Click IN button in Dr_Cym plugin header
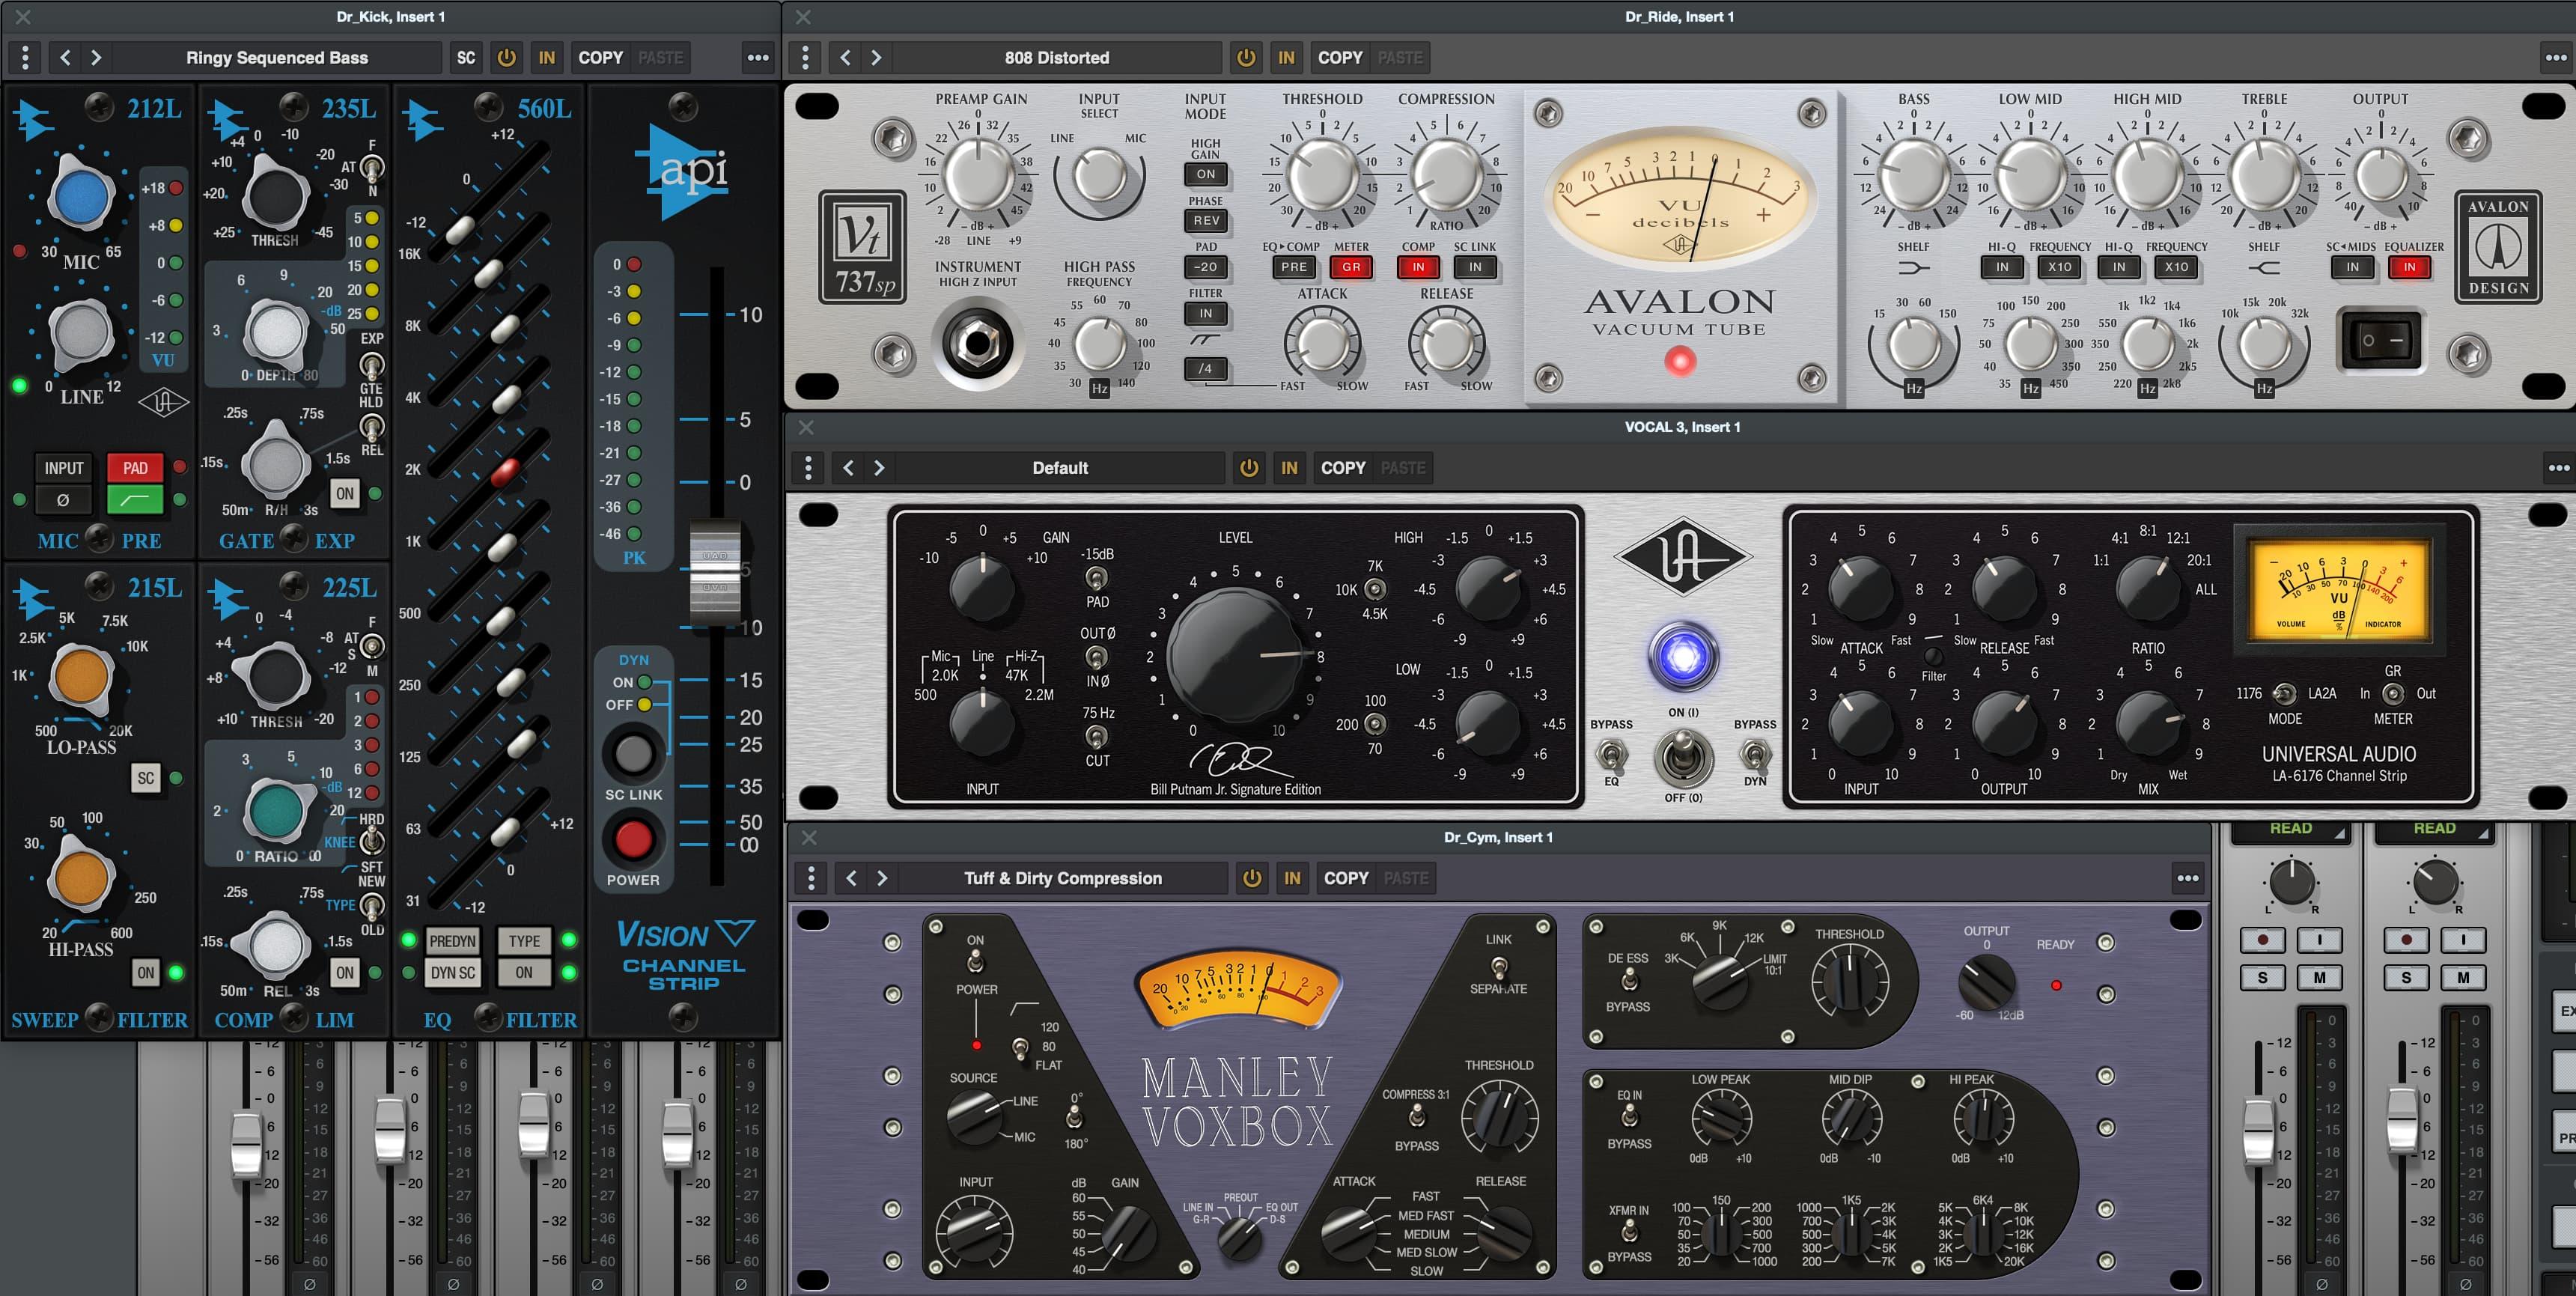This screenshot has height=1296, width=2576. click(1292, 878)
